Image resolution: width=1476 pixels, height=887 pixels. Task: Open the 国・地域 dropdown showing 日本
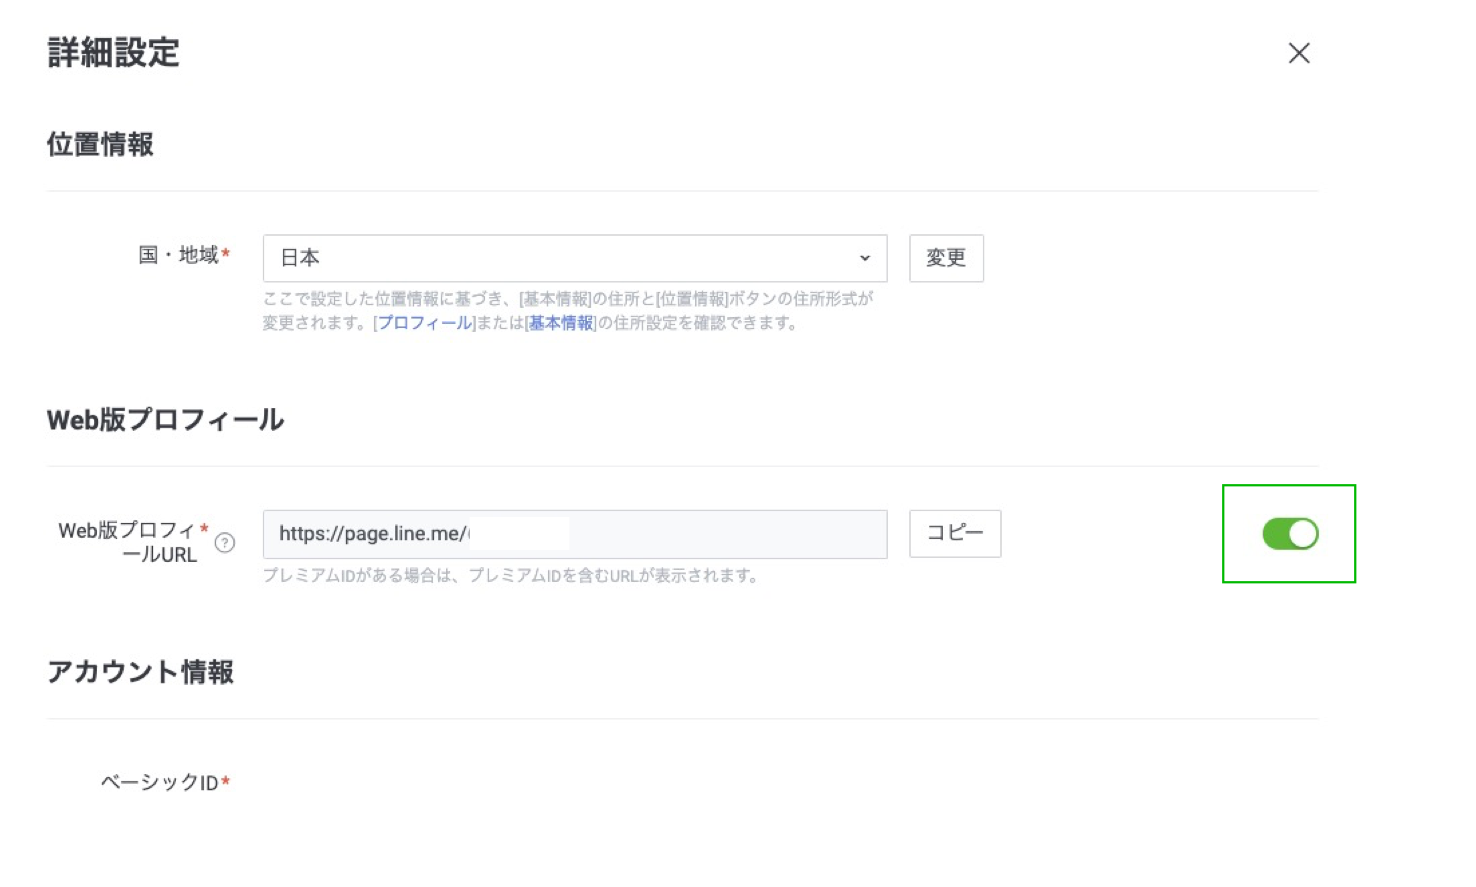coord(574,258)
